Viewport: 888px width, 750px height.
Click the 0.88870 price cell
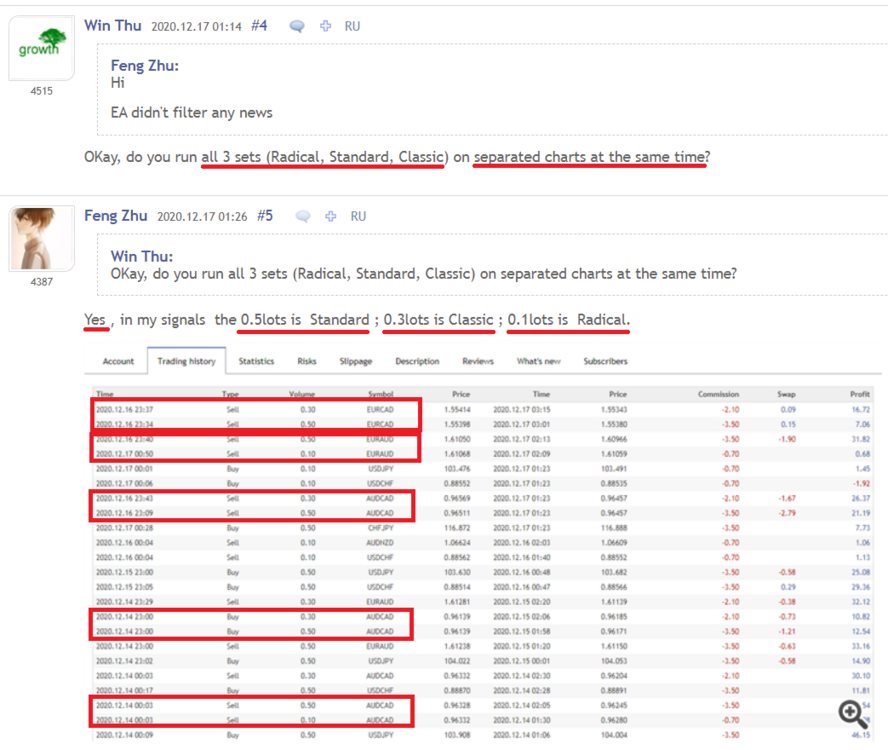tap(457, 691)
